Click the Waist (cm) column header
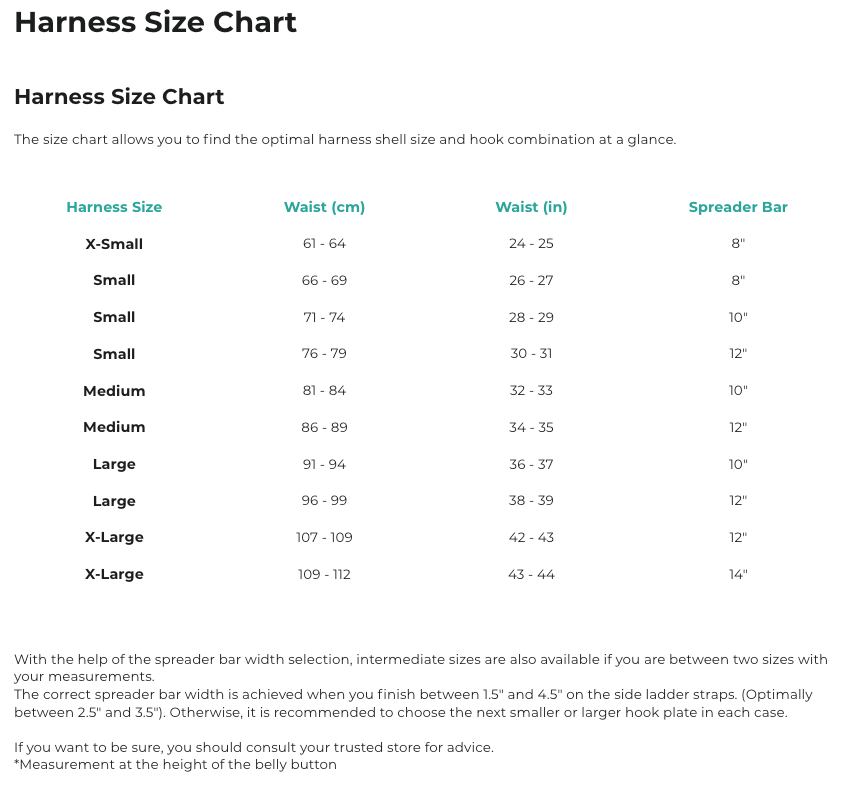This screenshot has width=845, height=808. (x=324, y=207)
